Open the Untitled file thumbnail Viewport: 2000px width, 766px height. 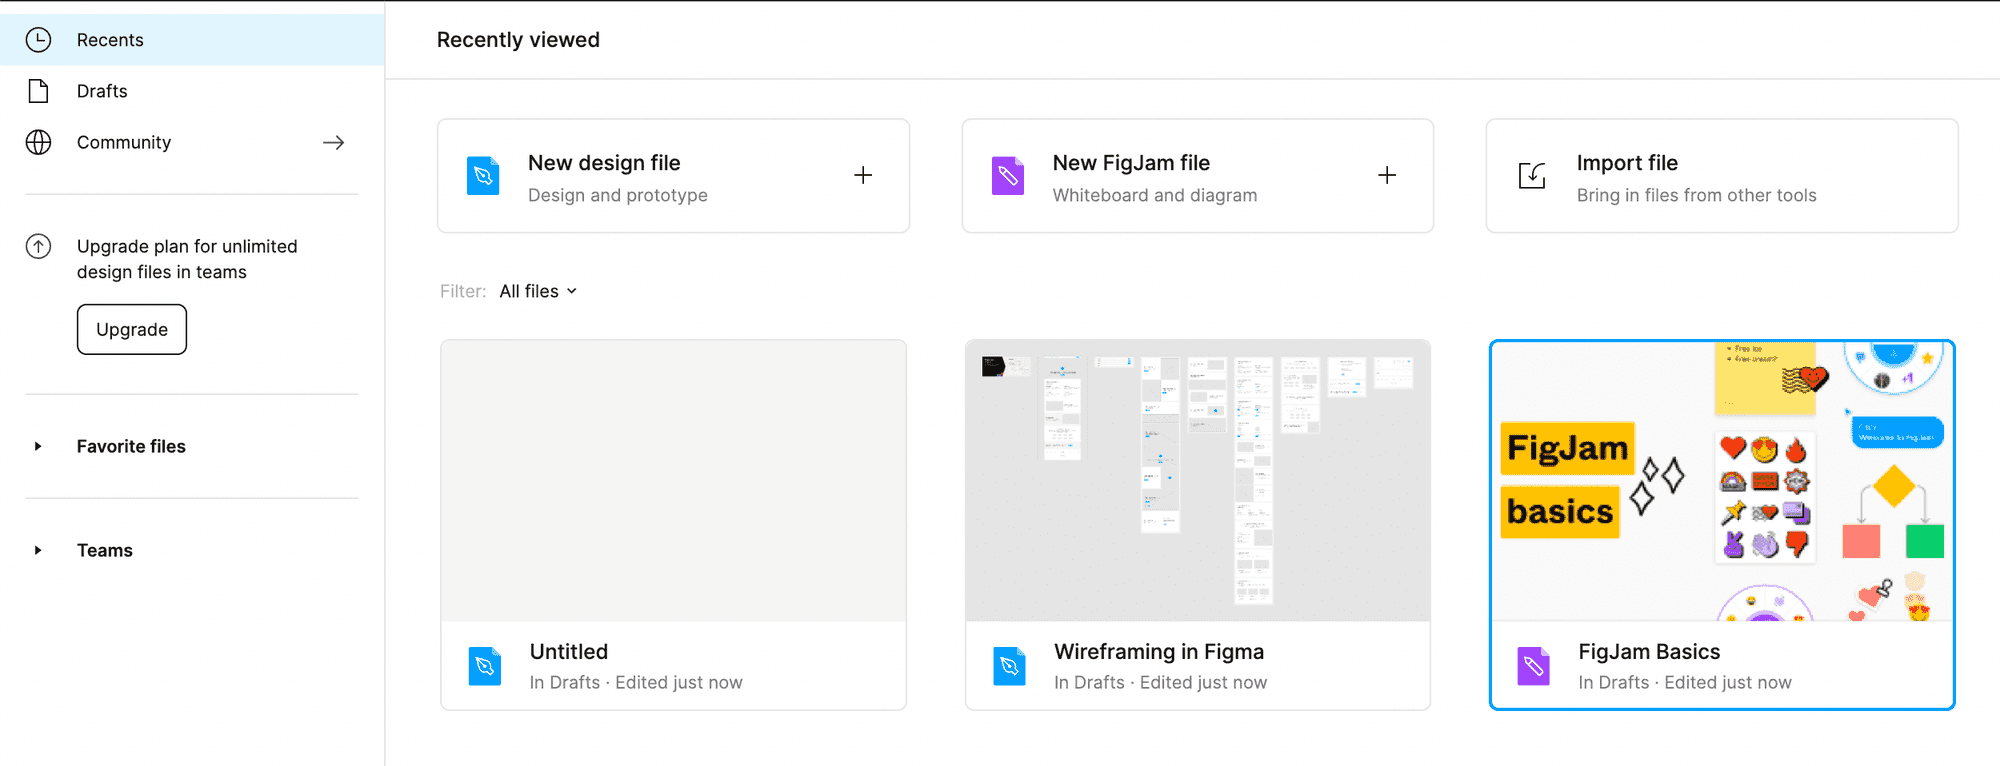coord(673,481)
